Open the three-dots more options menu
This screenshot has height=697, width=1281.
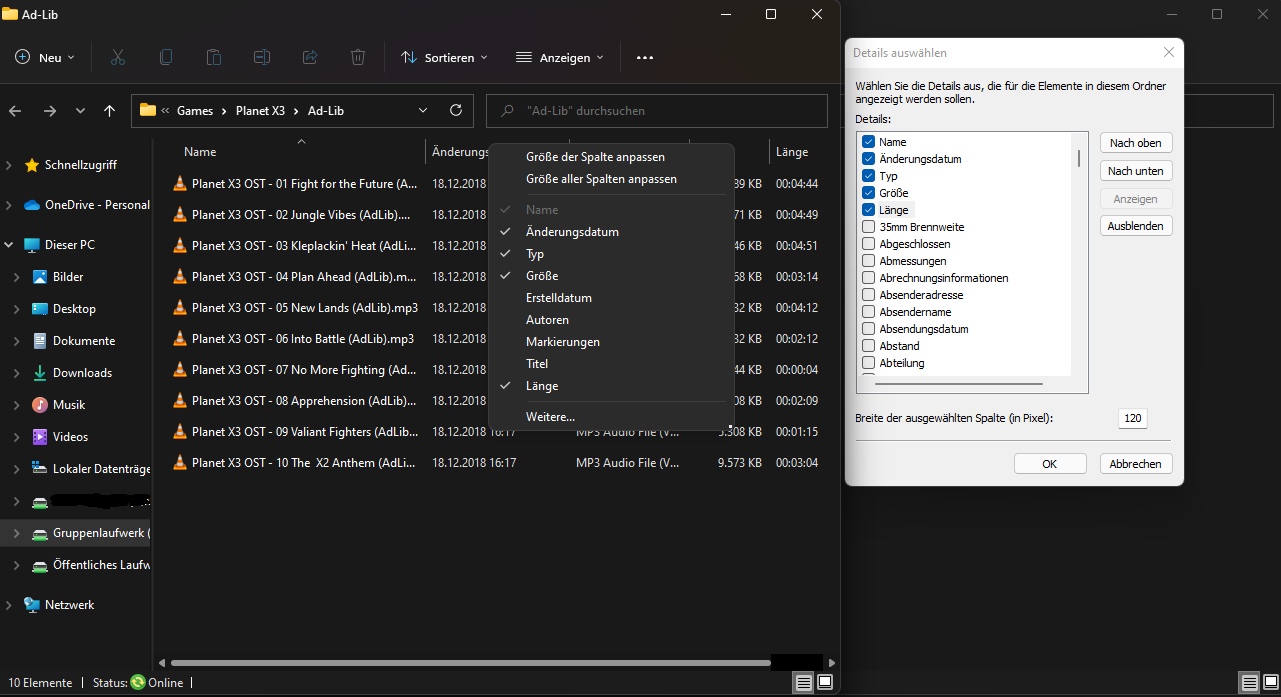click(x=645, y=57)
